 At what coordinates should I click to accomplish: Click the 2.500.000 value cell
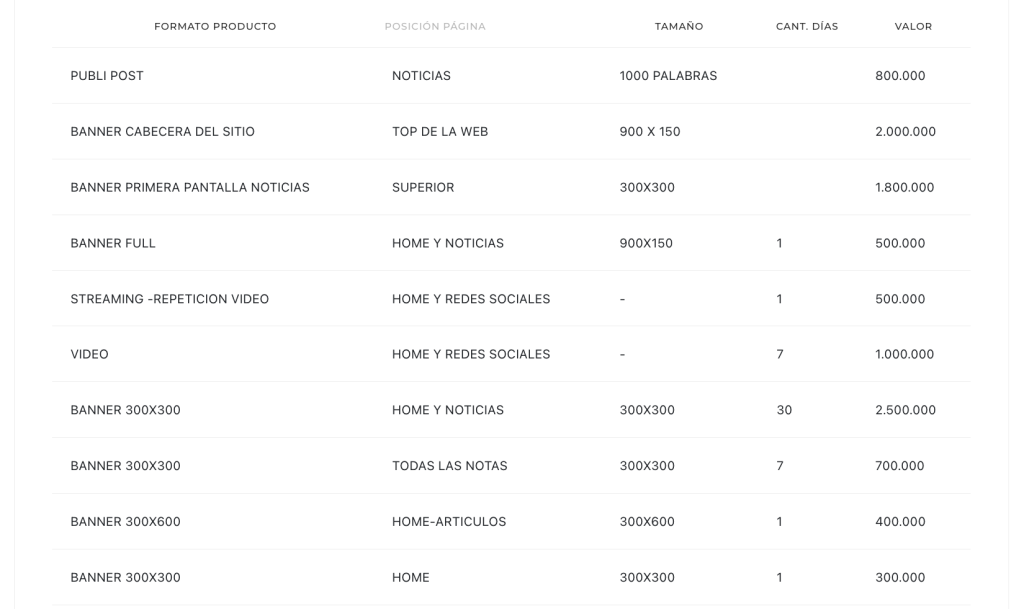(x=905, y=410)
